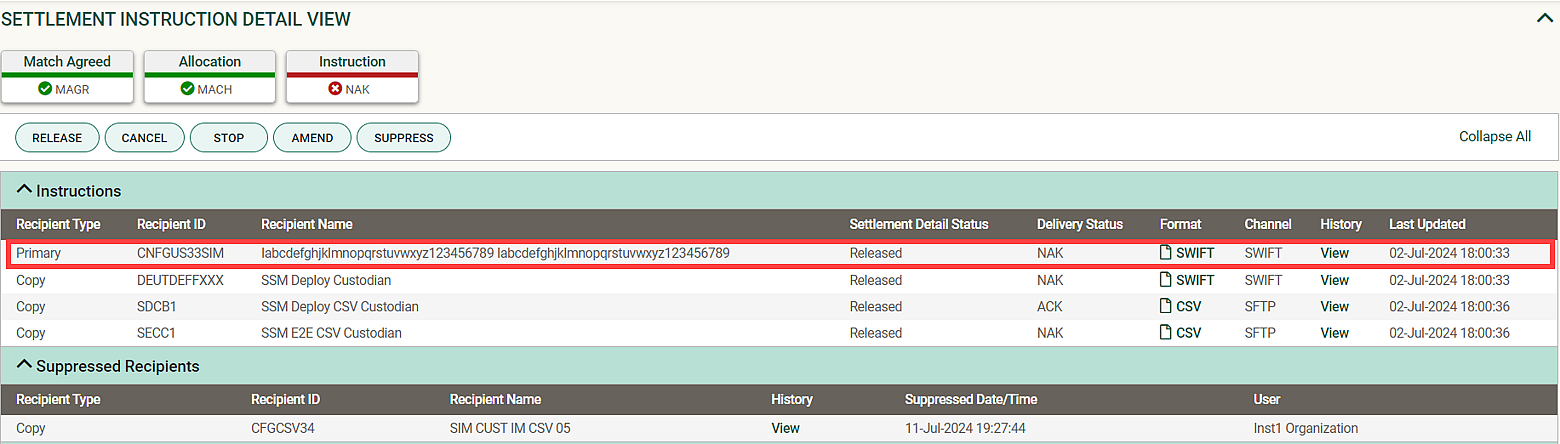
Task: Click the SUPPRESS button
Action: 404,138
